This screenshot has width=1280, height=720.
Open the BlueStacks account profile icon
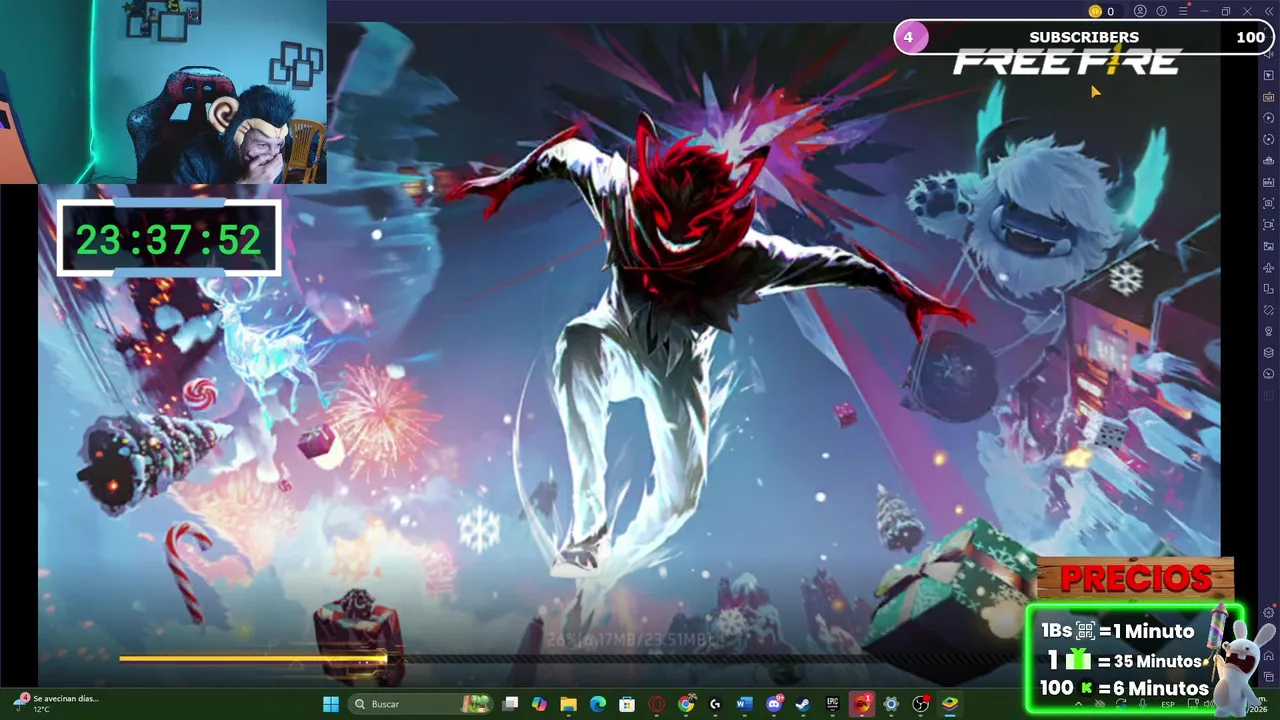(1140, 11)
